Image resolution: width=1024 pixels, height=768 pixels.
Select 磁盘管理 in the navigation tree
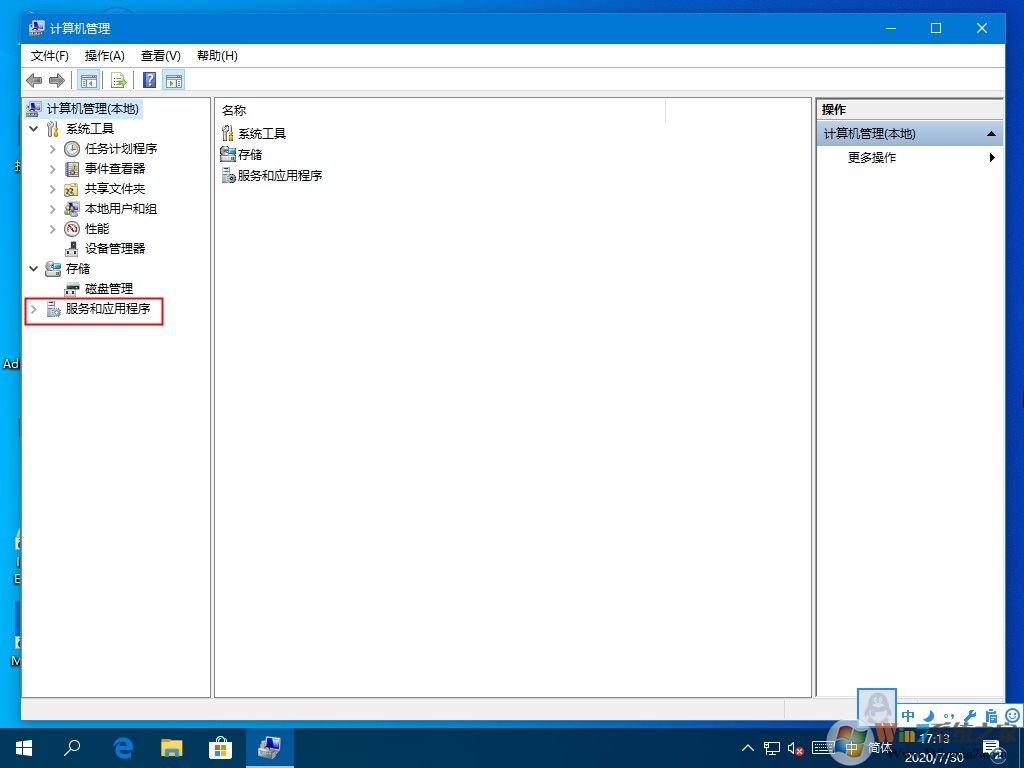click(x=111, y=290)
